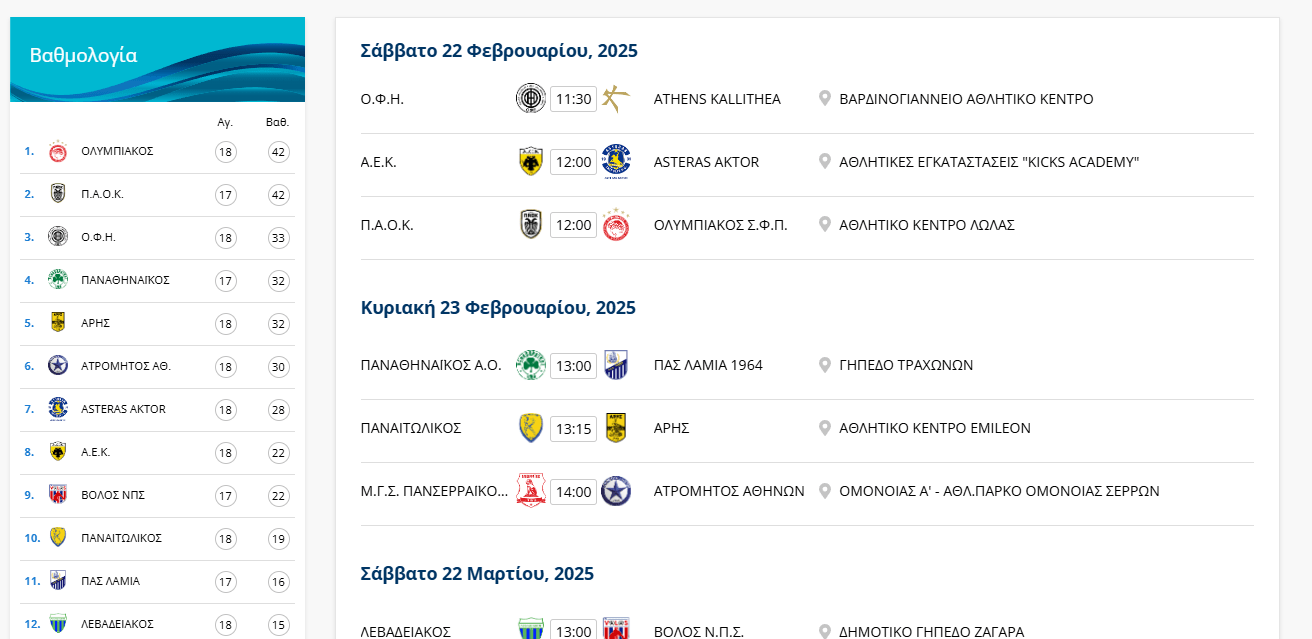Open the 11:30 Ο.Φ.Η. match time box
The width and height of the screenshot is (1312, 639).
(573, 99)
